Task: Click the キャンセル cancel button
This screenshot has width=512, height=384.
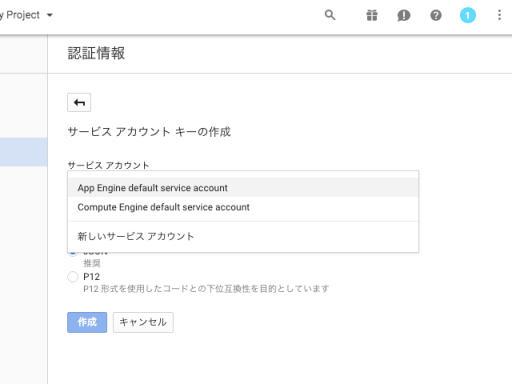Action: click(143, 322)
